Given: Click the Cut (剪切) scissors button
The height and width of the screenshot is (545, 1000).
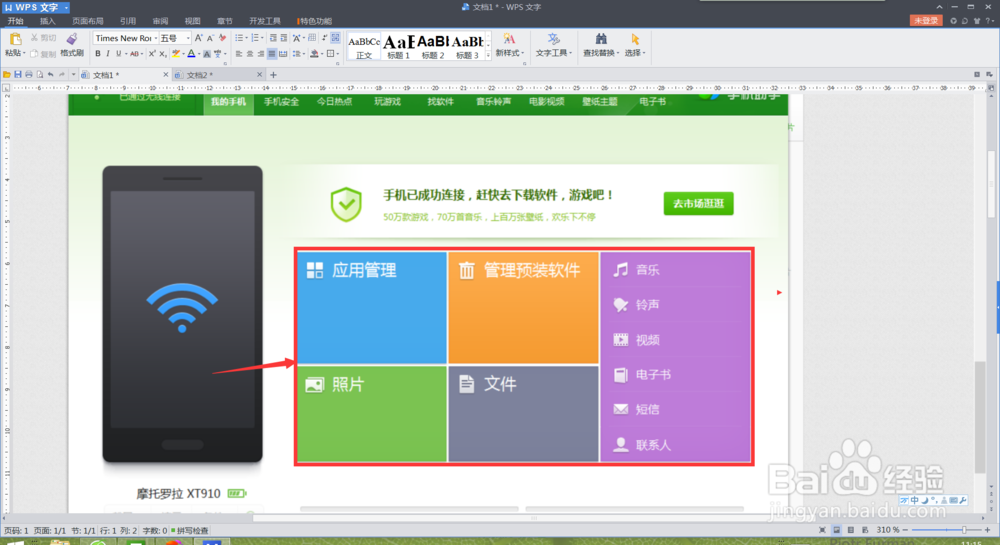Looking at the screenshot, I should 43,38.
